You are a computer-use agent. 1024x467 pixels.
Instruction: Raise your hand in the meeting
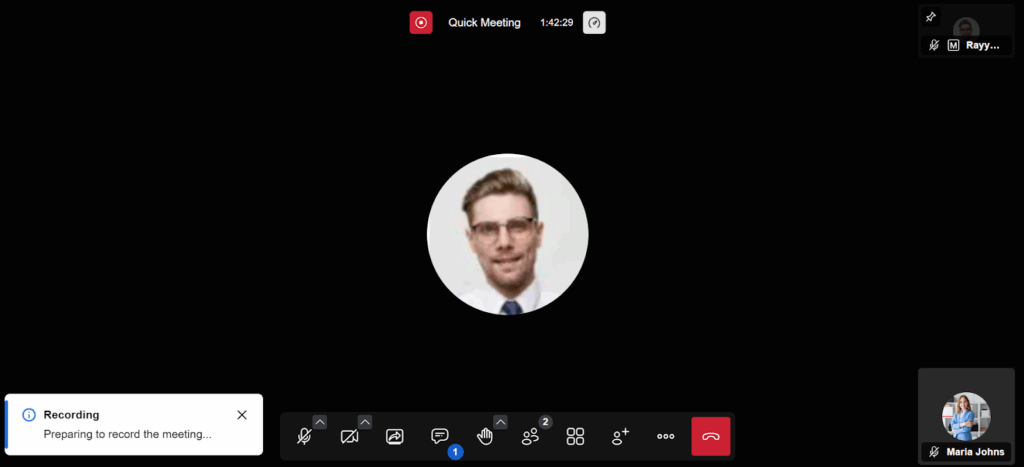point(485,437)
